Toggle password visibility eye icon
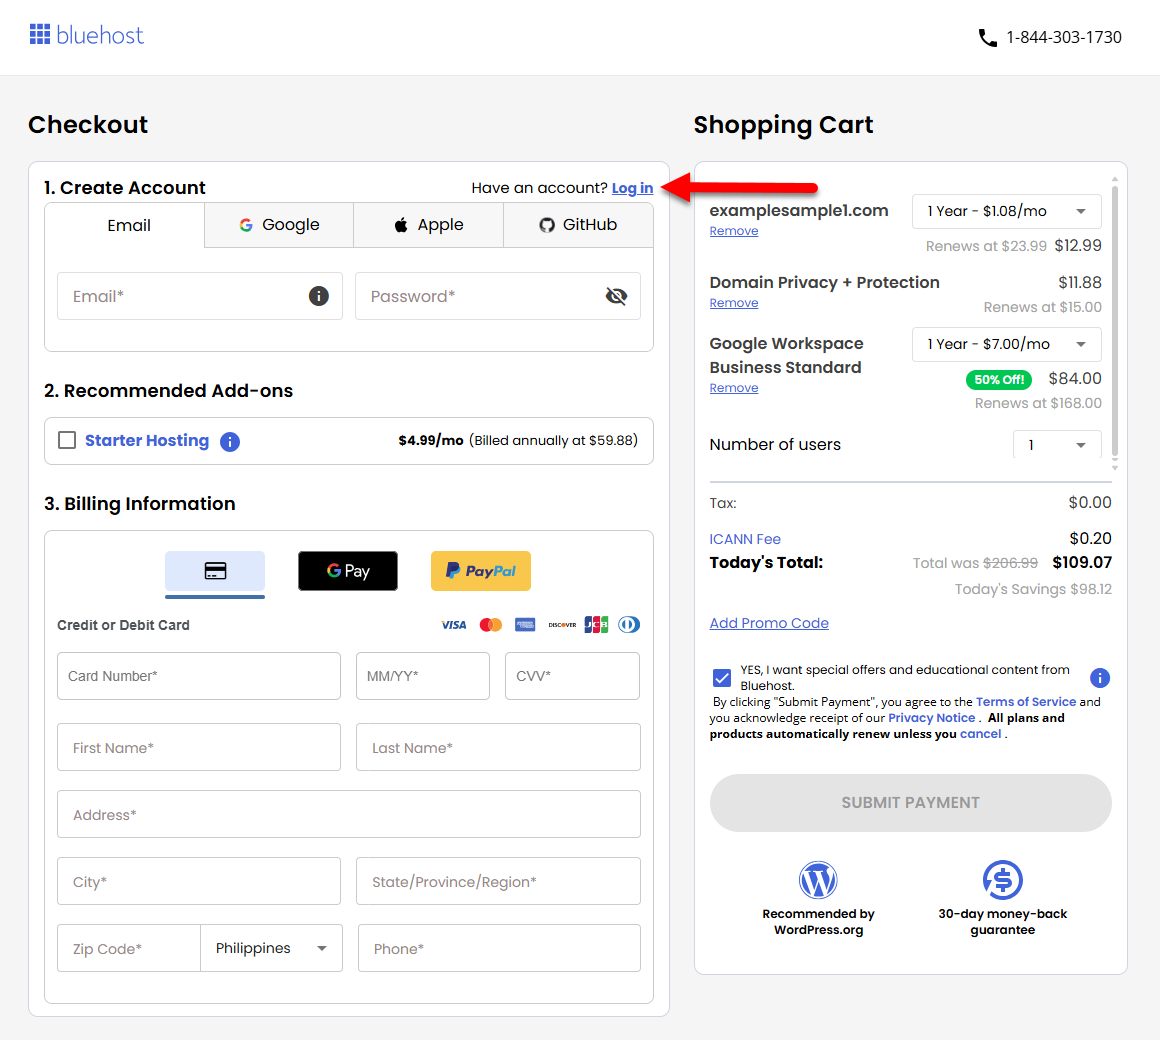The image size is (1160, 1040). point(616,296)
